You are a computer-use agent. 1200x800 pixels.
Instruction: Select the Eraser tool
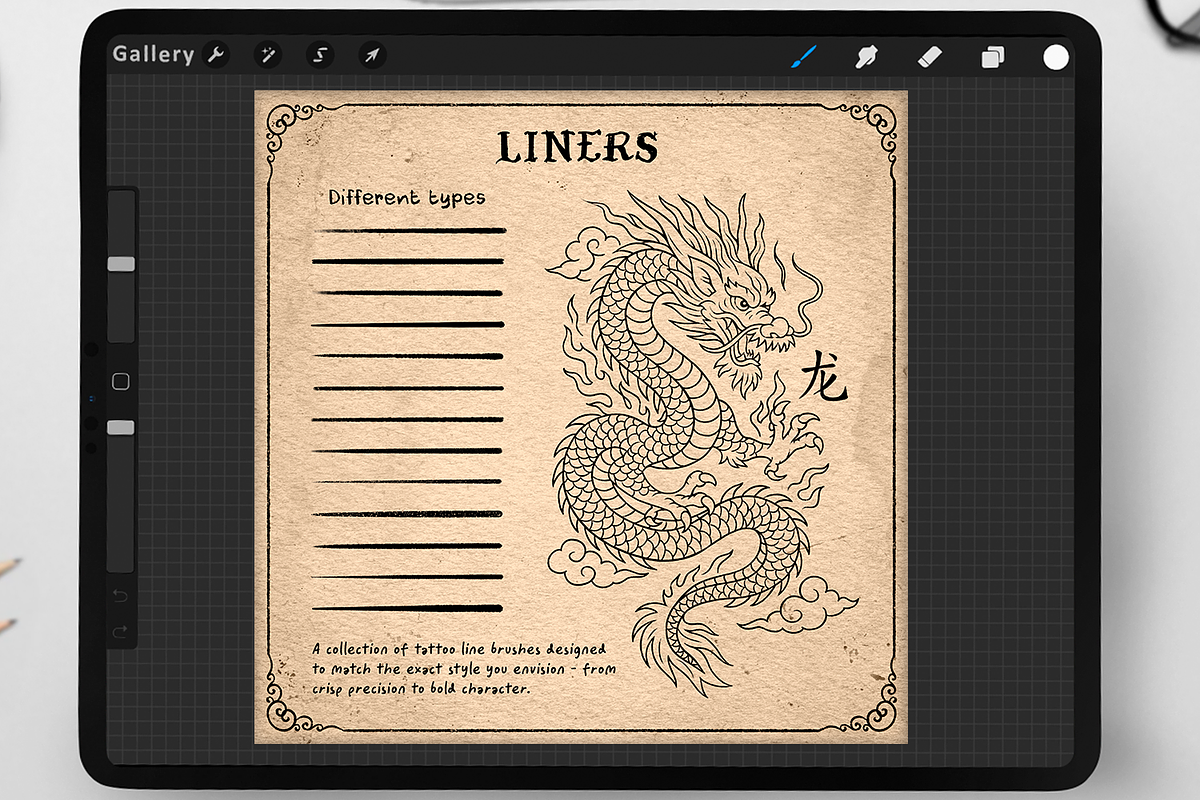[930, 56]
